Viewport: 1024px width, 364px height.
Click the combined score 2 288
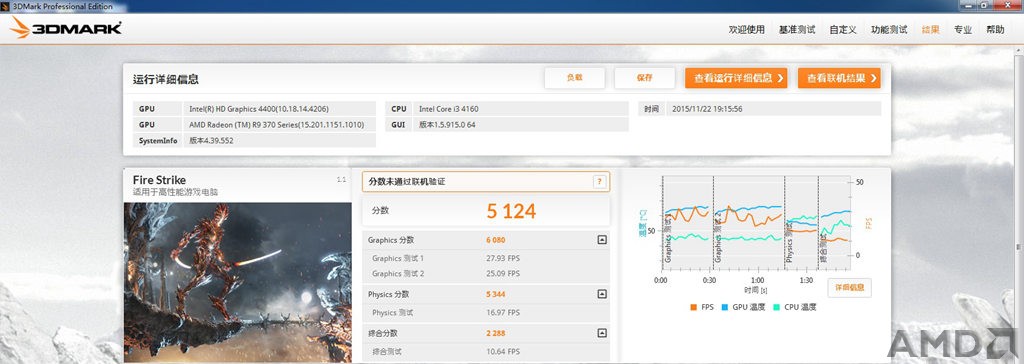click(x=496, y=333)
